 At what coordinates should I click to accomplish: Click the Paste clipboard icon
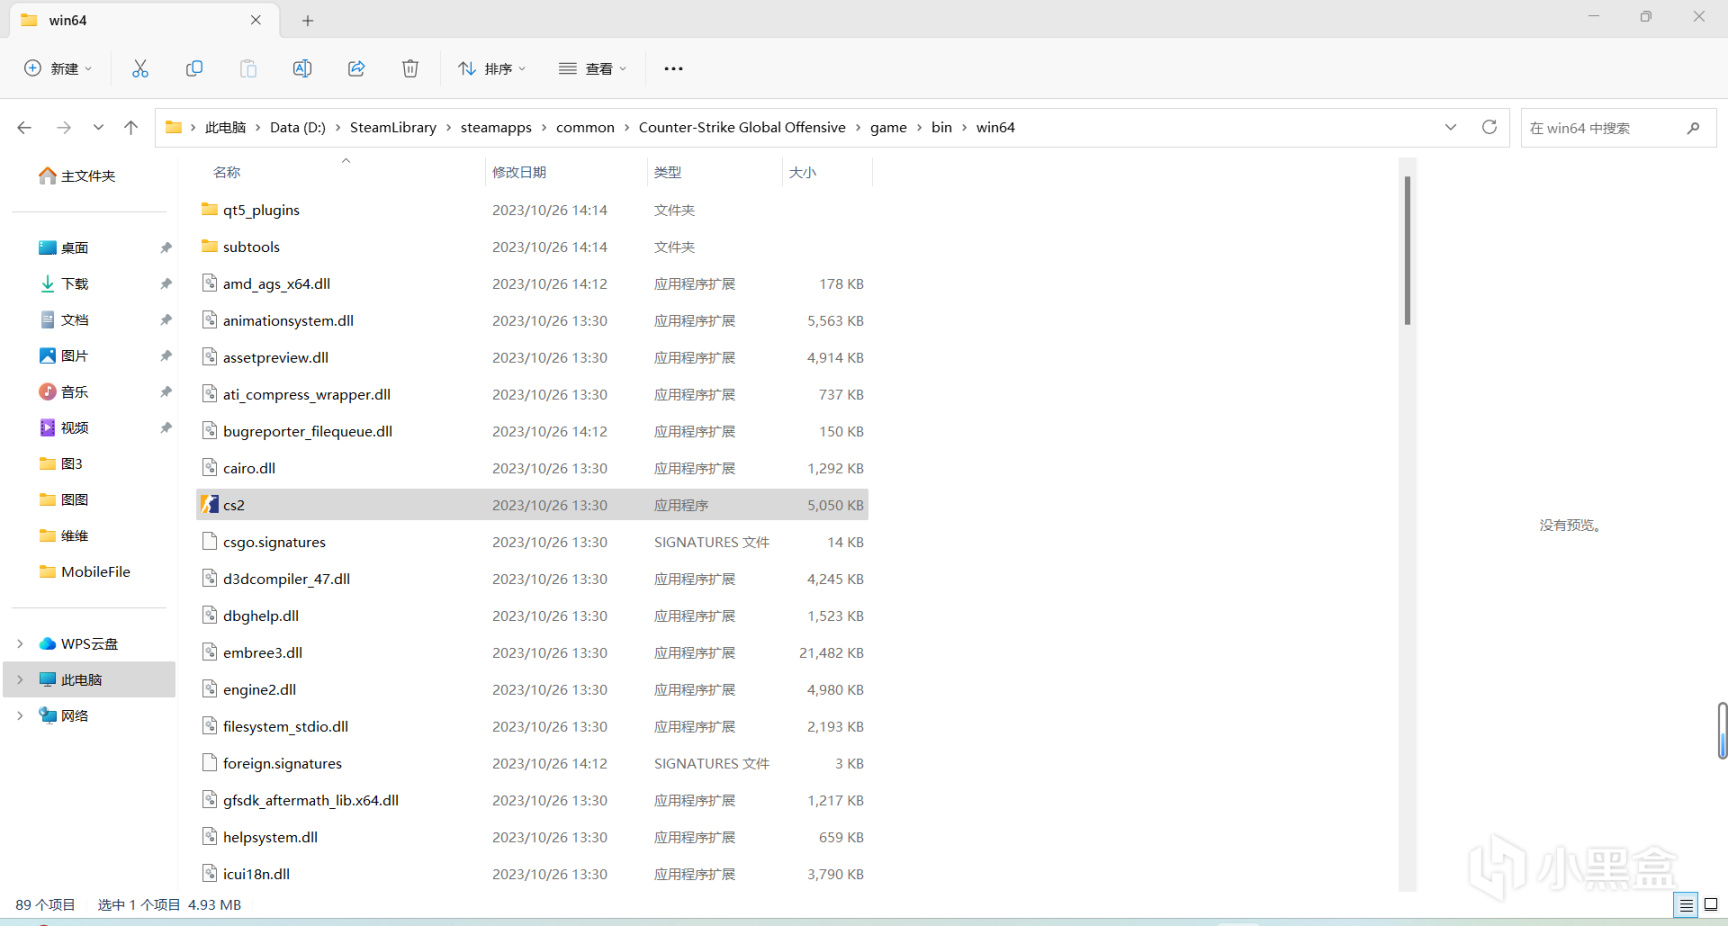(248, 68)
